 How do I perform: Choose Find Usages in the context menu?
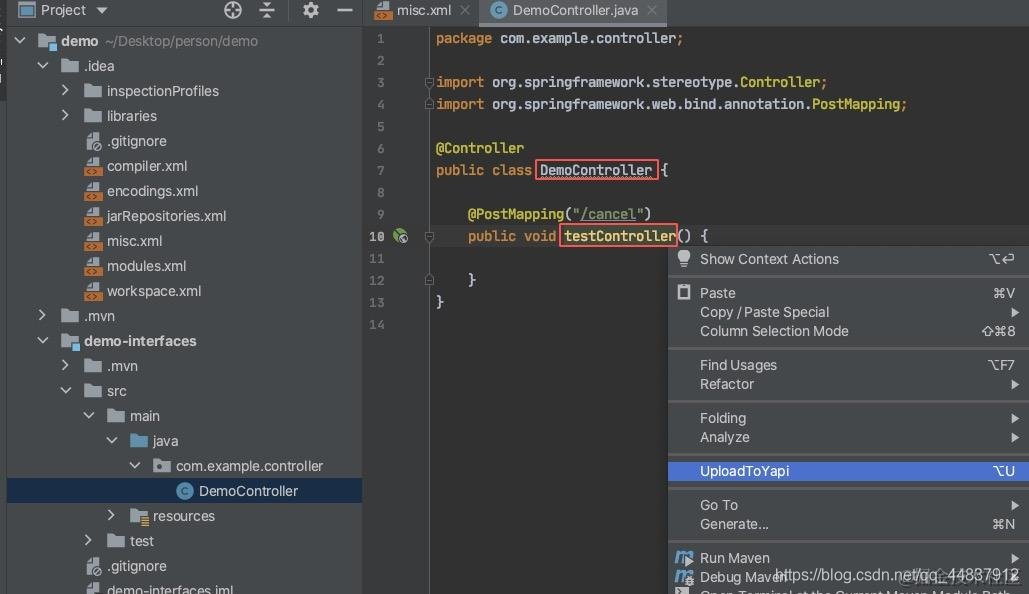(x=738, y=365)
